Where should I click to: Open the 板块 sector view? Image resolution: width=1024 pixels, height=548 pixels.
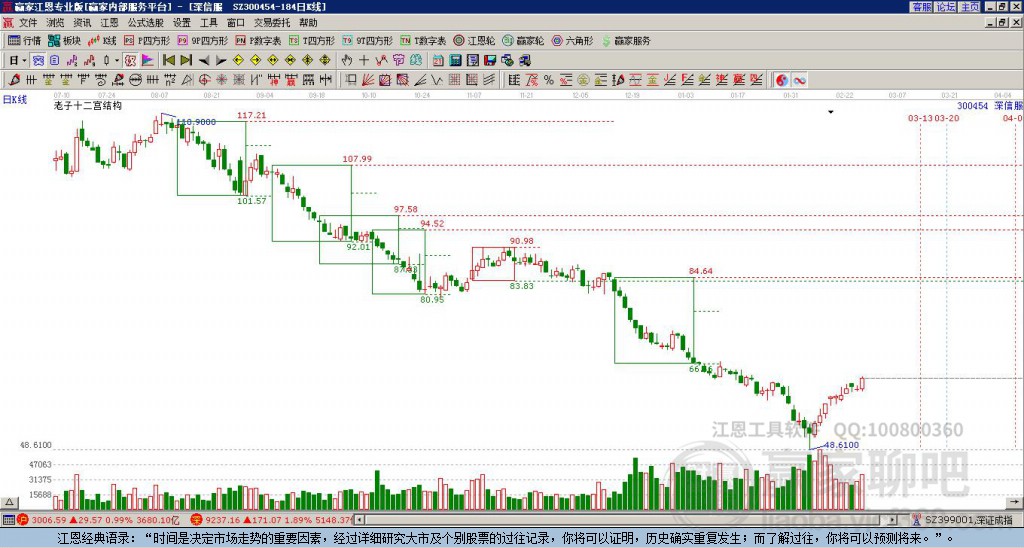pos(65,40)
